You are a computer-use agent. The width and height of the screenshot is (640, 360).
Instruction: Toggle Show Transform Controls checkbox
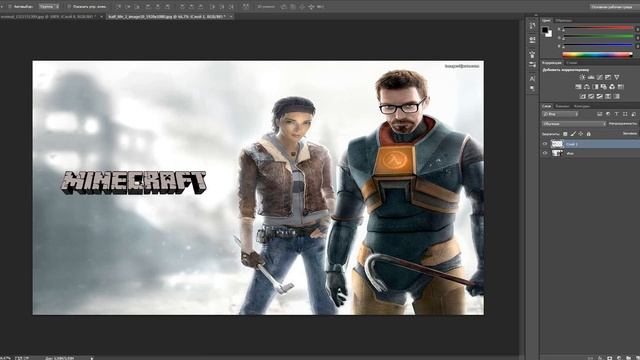pos(69,7)
